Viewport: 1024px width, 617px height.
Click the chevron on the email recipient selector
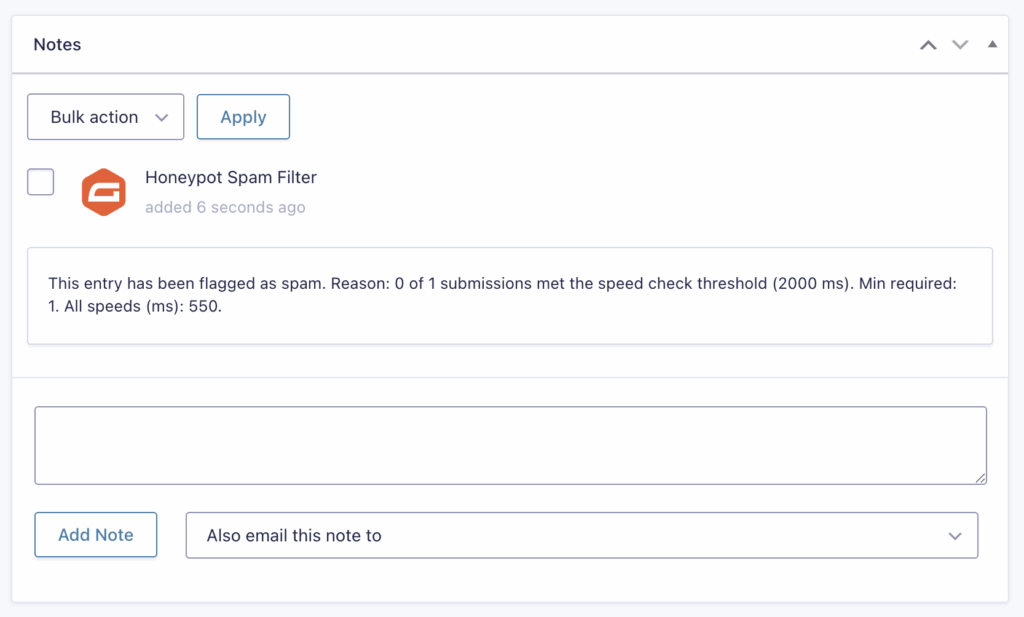click(x=954, y=535)
